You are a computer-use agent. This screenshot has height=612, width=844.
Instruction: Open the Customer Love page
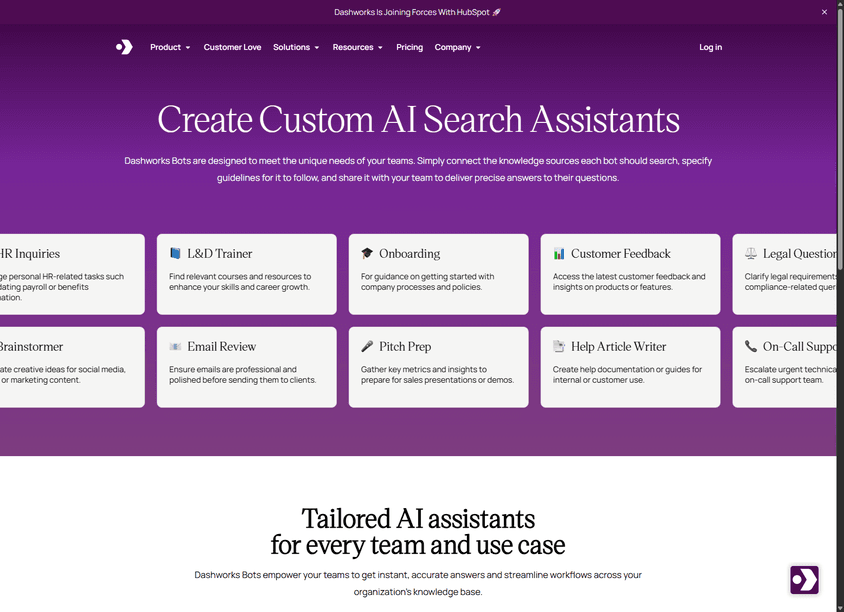pos(232,47)
